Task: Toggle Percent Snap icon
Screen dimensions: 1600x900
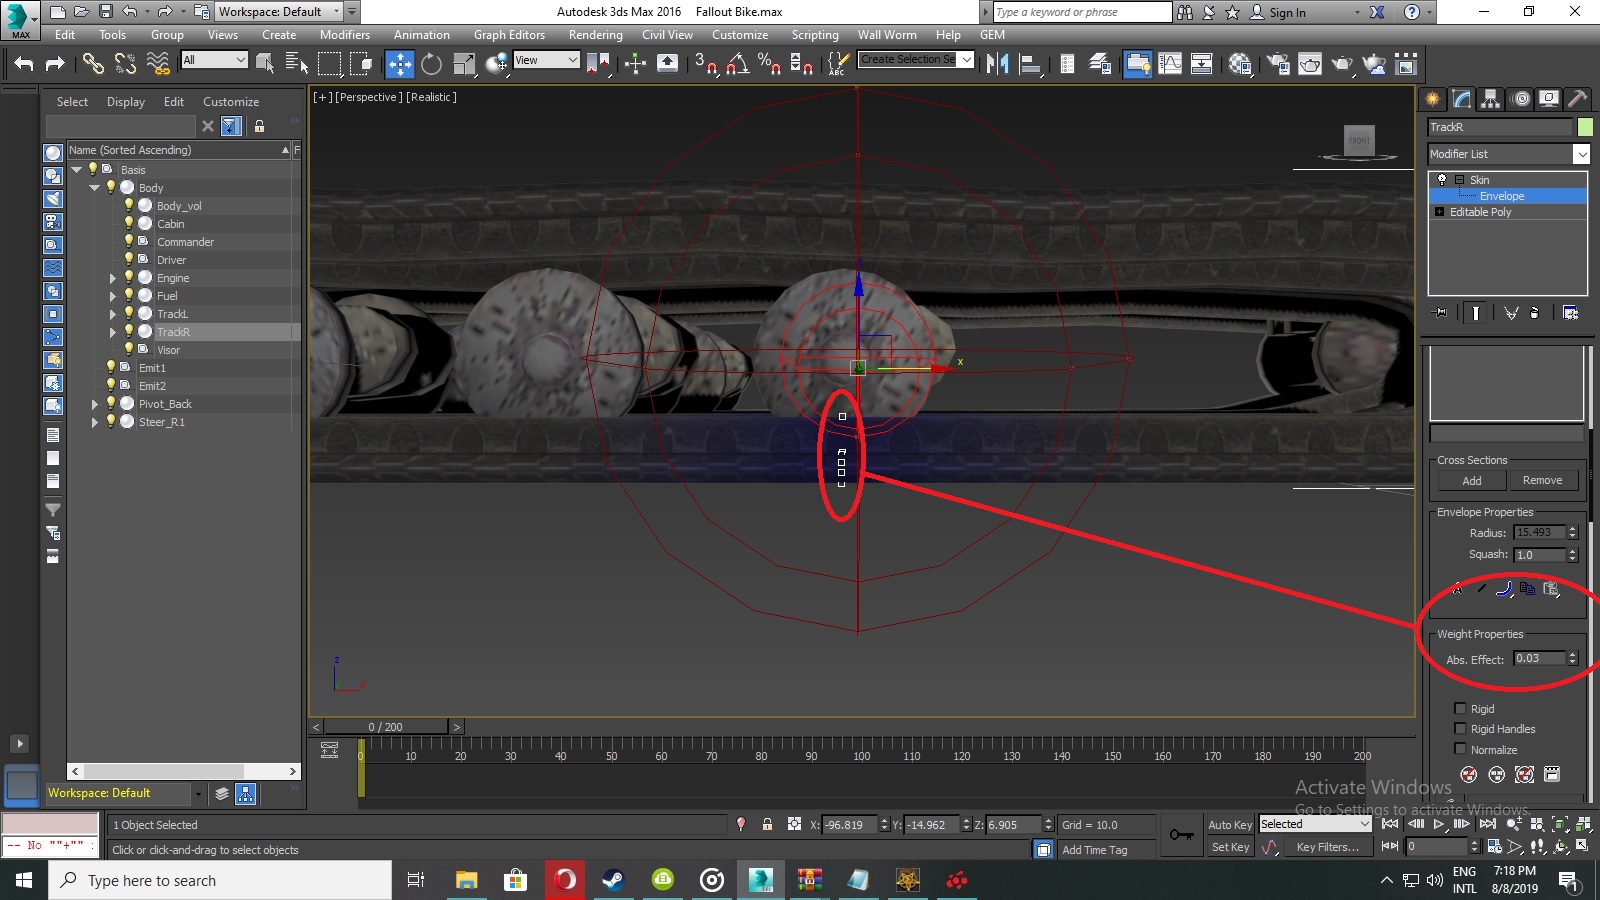Action: [769, 64]
